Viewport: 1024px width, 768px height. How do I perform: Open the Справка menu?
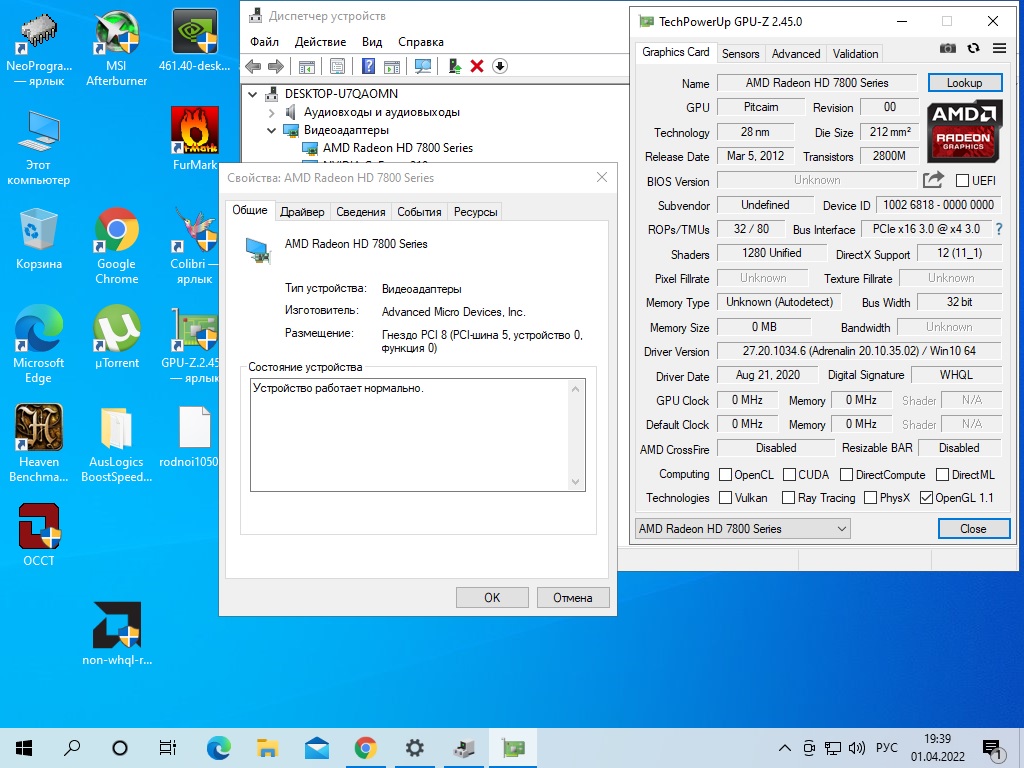pyautogui.click(x=421, y=42)
